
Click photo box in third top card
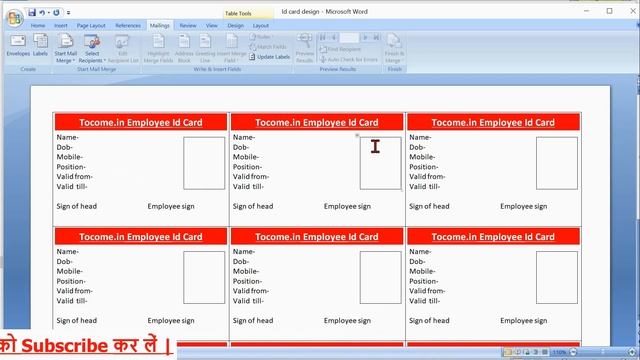(557, 163)
